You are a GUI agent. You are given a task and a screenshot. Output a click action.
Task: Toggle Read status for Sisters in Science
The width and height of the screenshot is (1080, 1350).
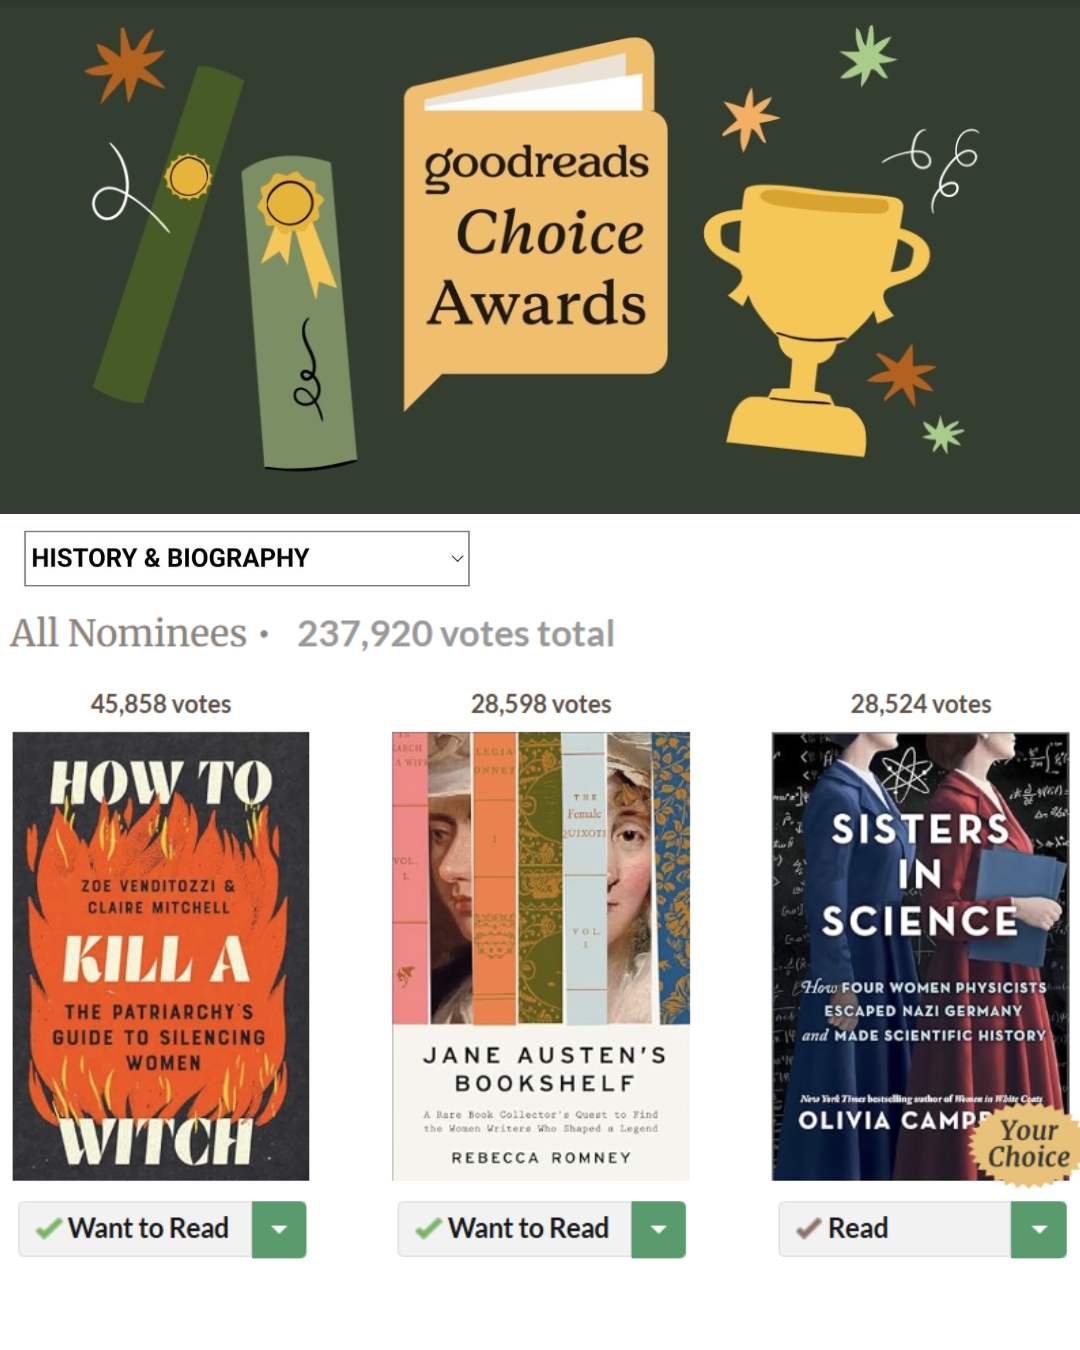pos(895,1228)
